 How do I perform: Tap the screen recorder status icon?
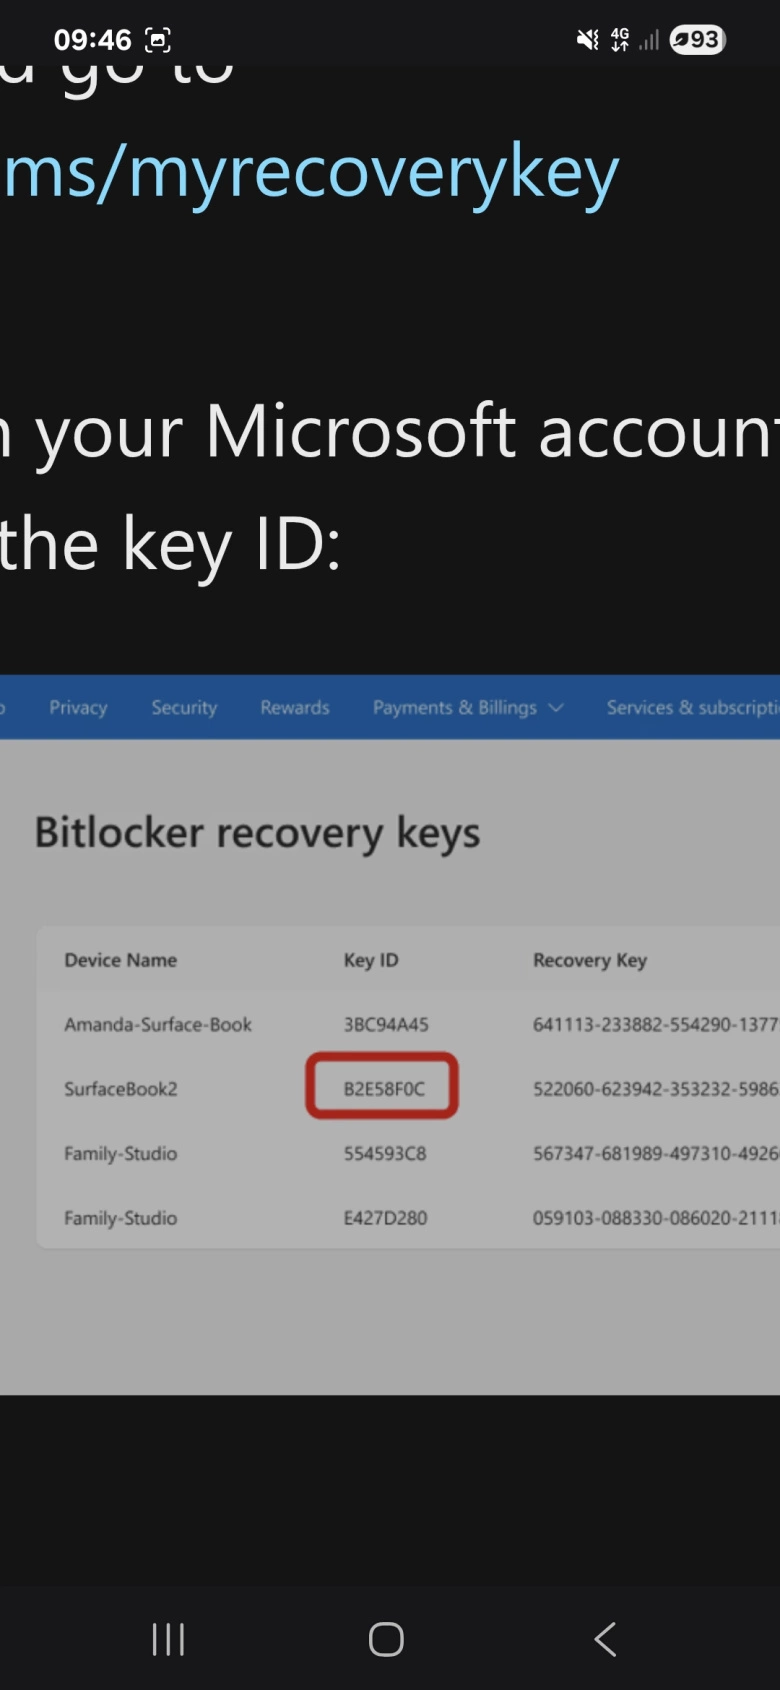[x=158, y=40]
